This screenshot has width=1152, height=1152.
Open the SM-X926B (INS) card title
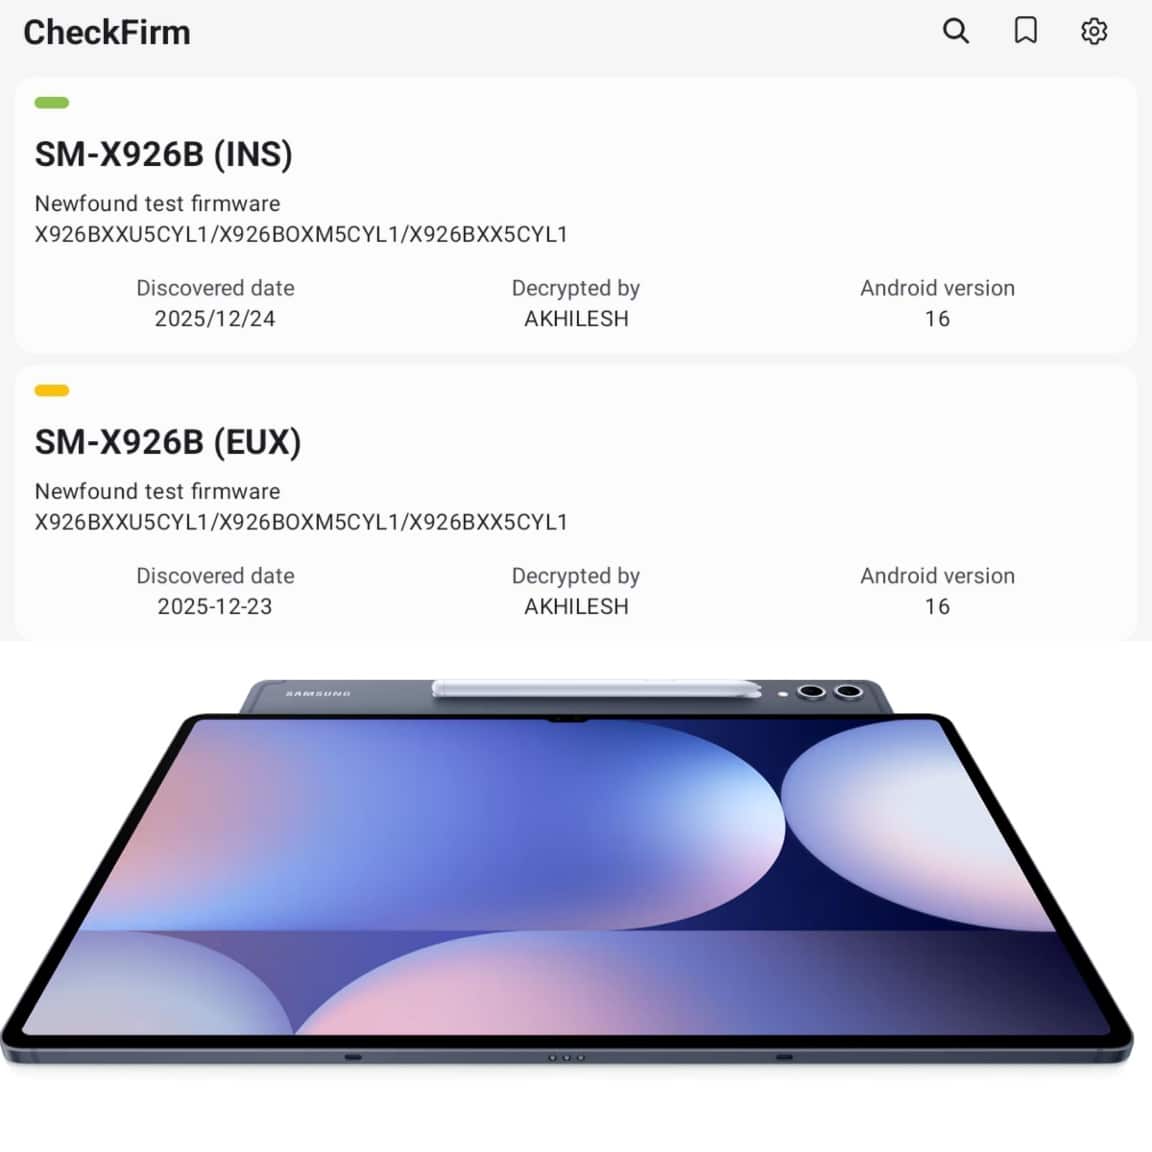[163, 154]
